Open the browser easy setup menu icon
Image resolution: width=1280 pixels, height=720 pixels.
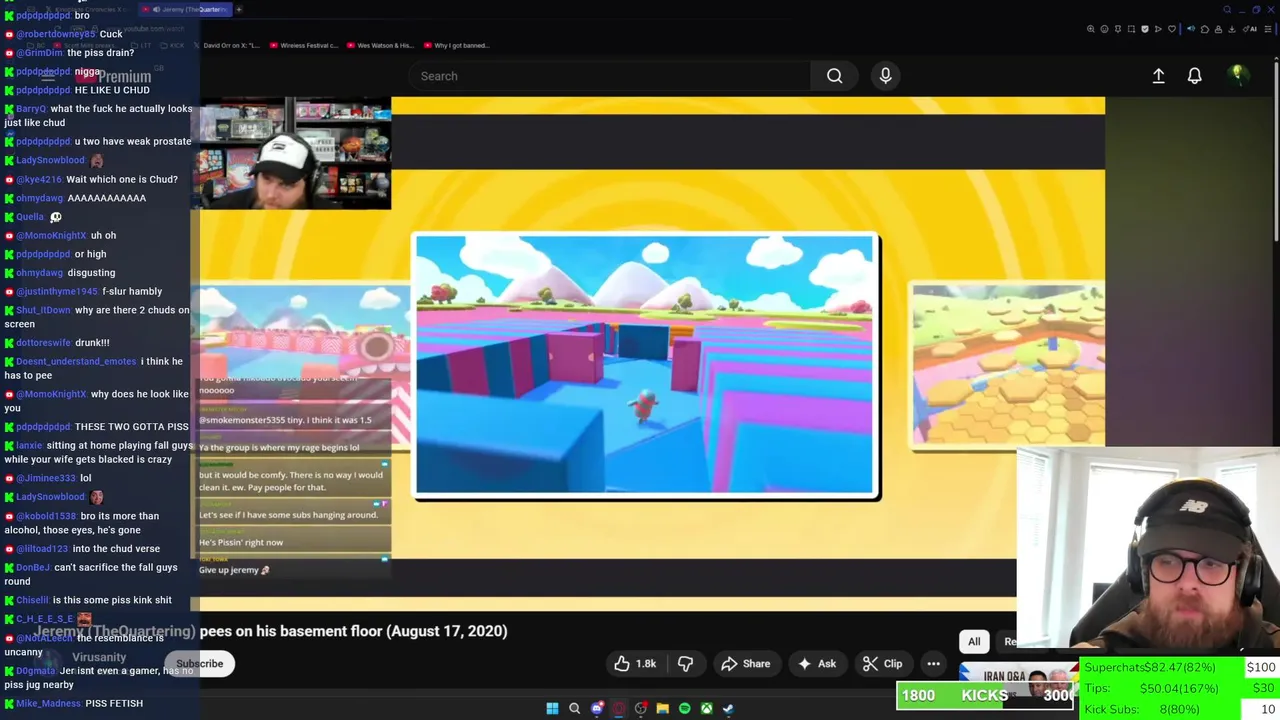coord(1267,29)
